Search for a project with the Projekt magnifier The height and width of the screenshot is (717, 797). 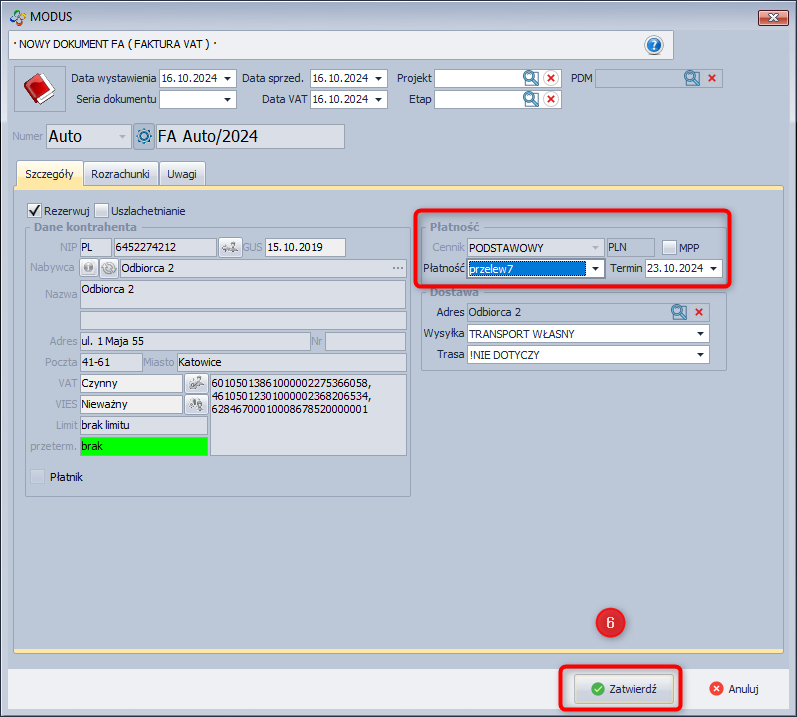531,78
